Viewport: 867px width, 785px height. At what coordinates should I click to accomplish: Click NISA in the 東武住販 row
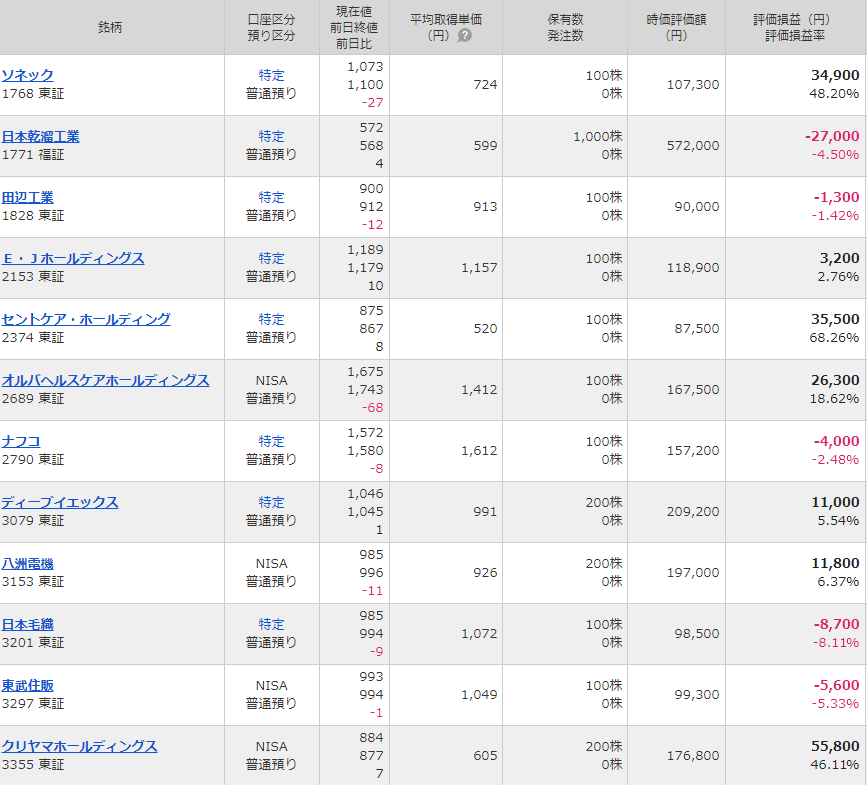[271, 686]
